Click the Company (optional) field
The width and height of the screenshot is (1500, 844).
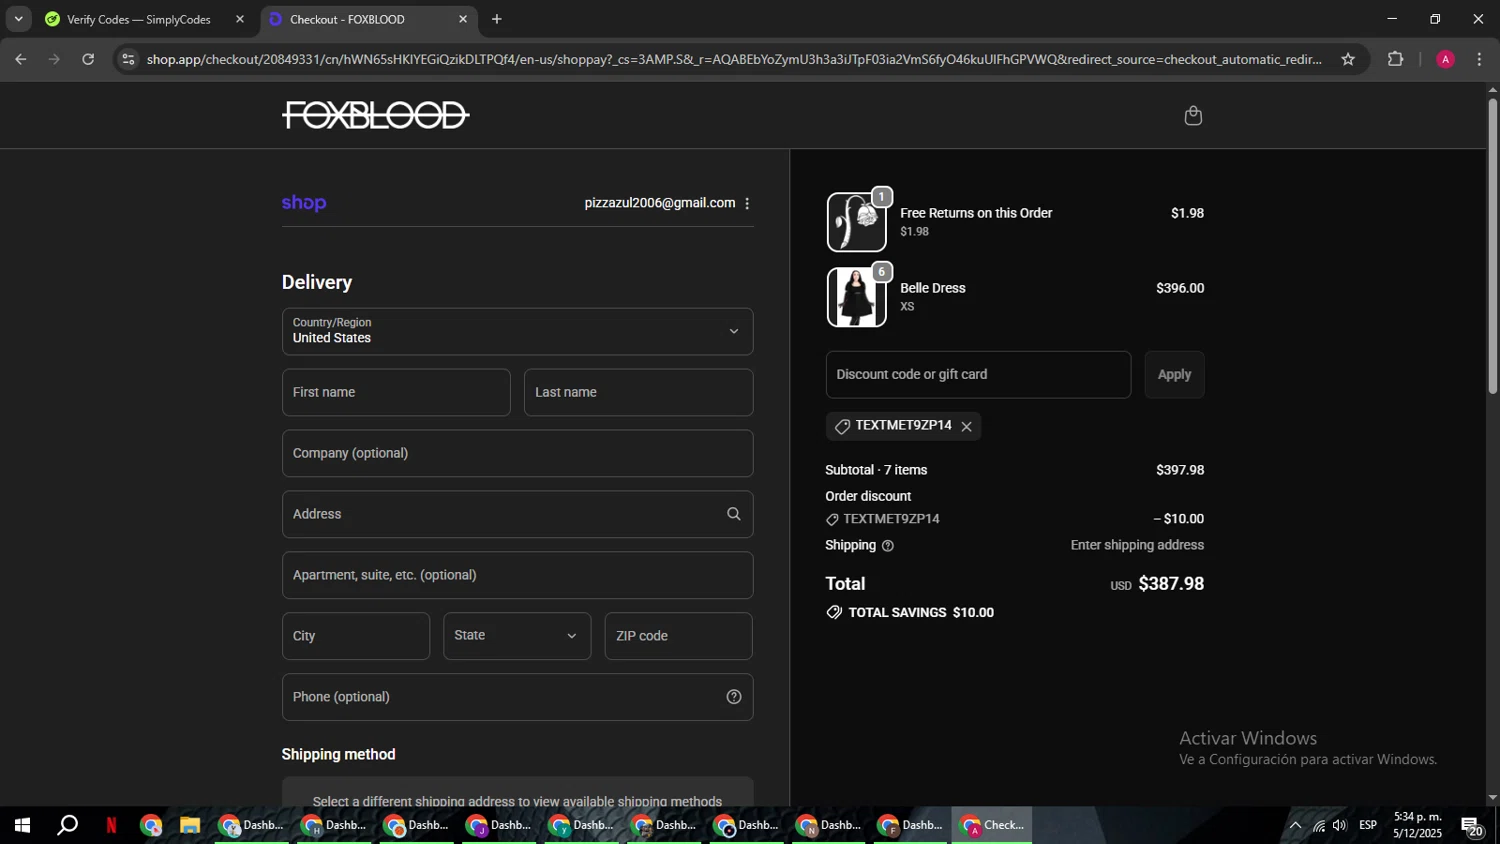(517, 453)
